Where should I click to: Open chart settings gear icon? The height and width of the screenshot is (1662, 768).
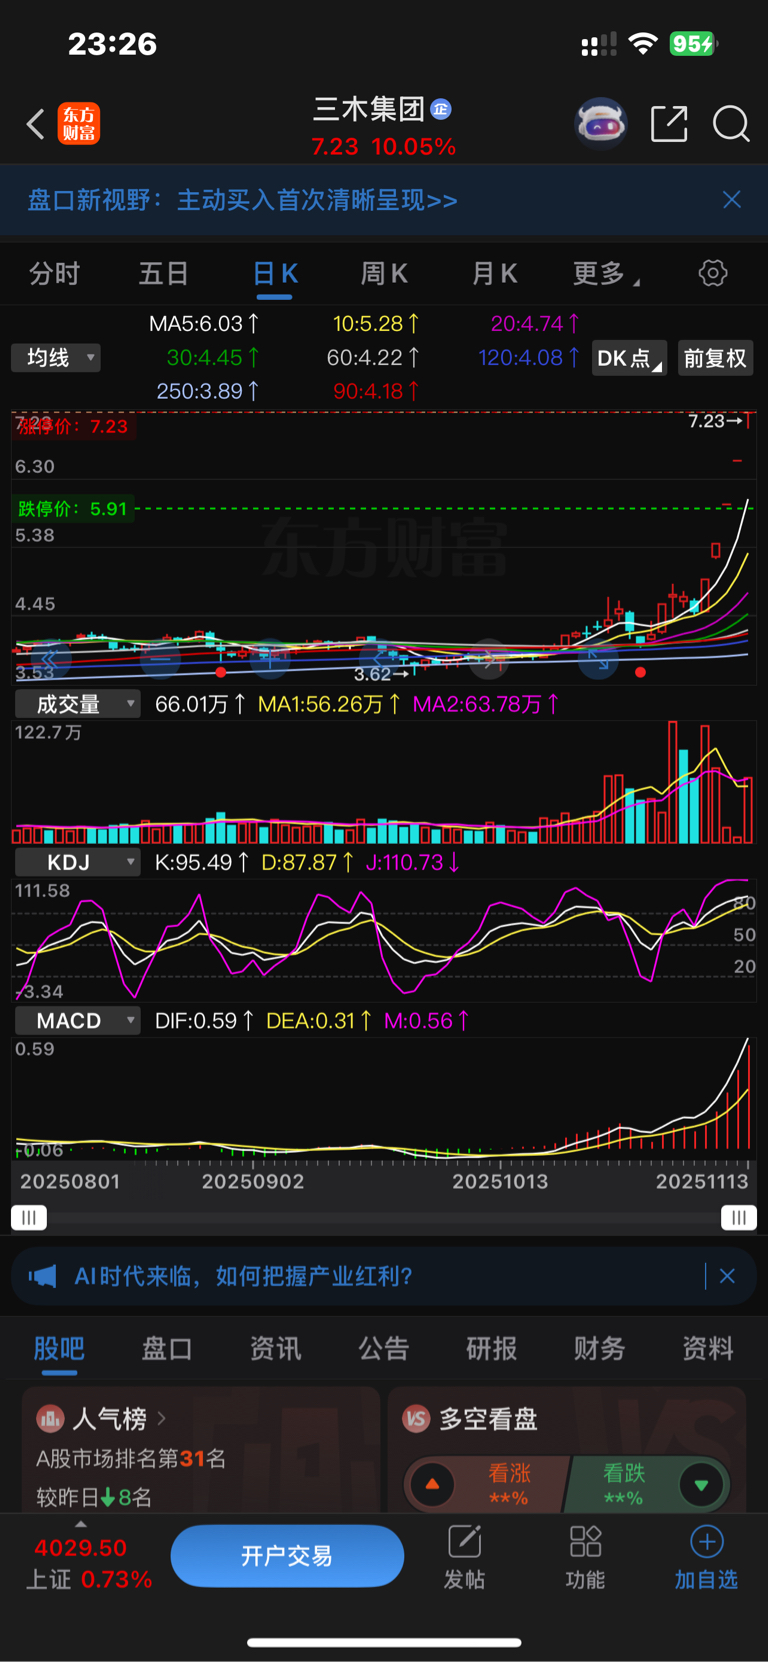713,273
